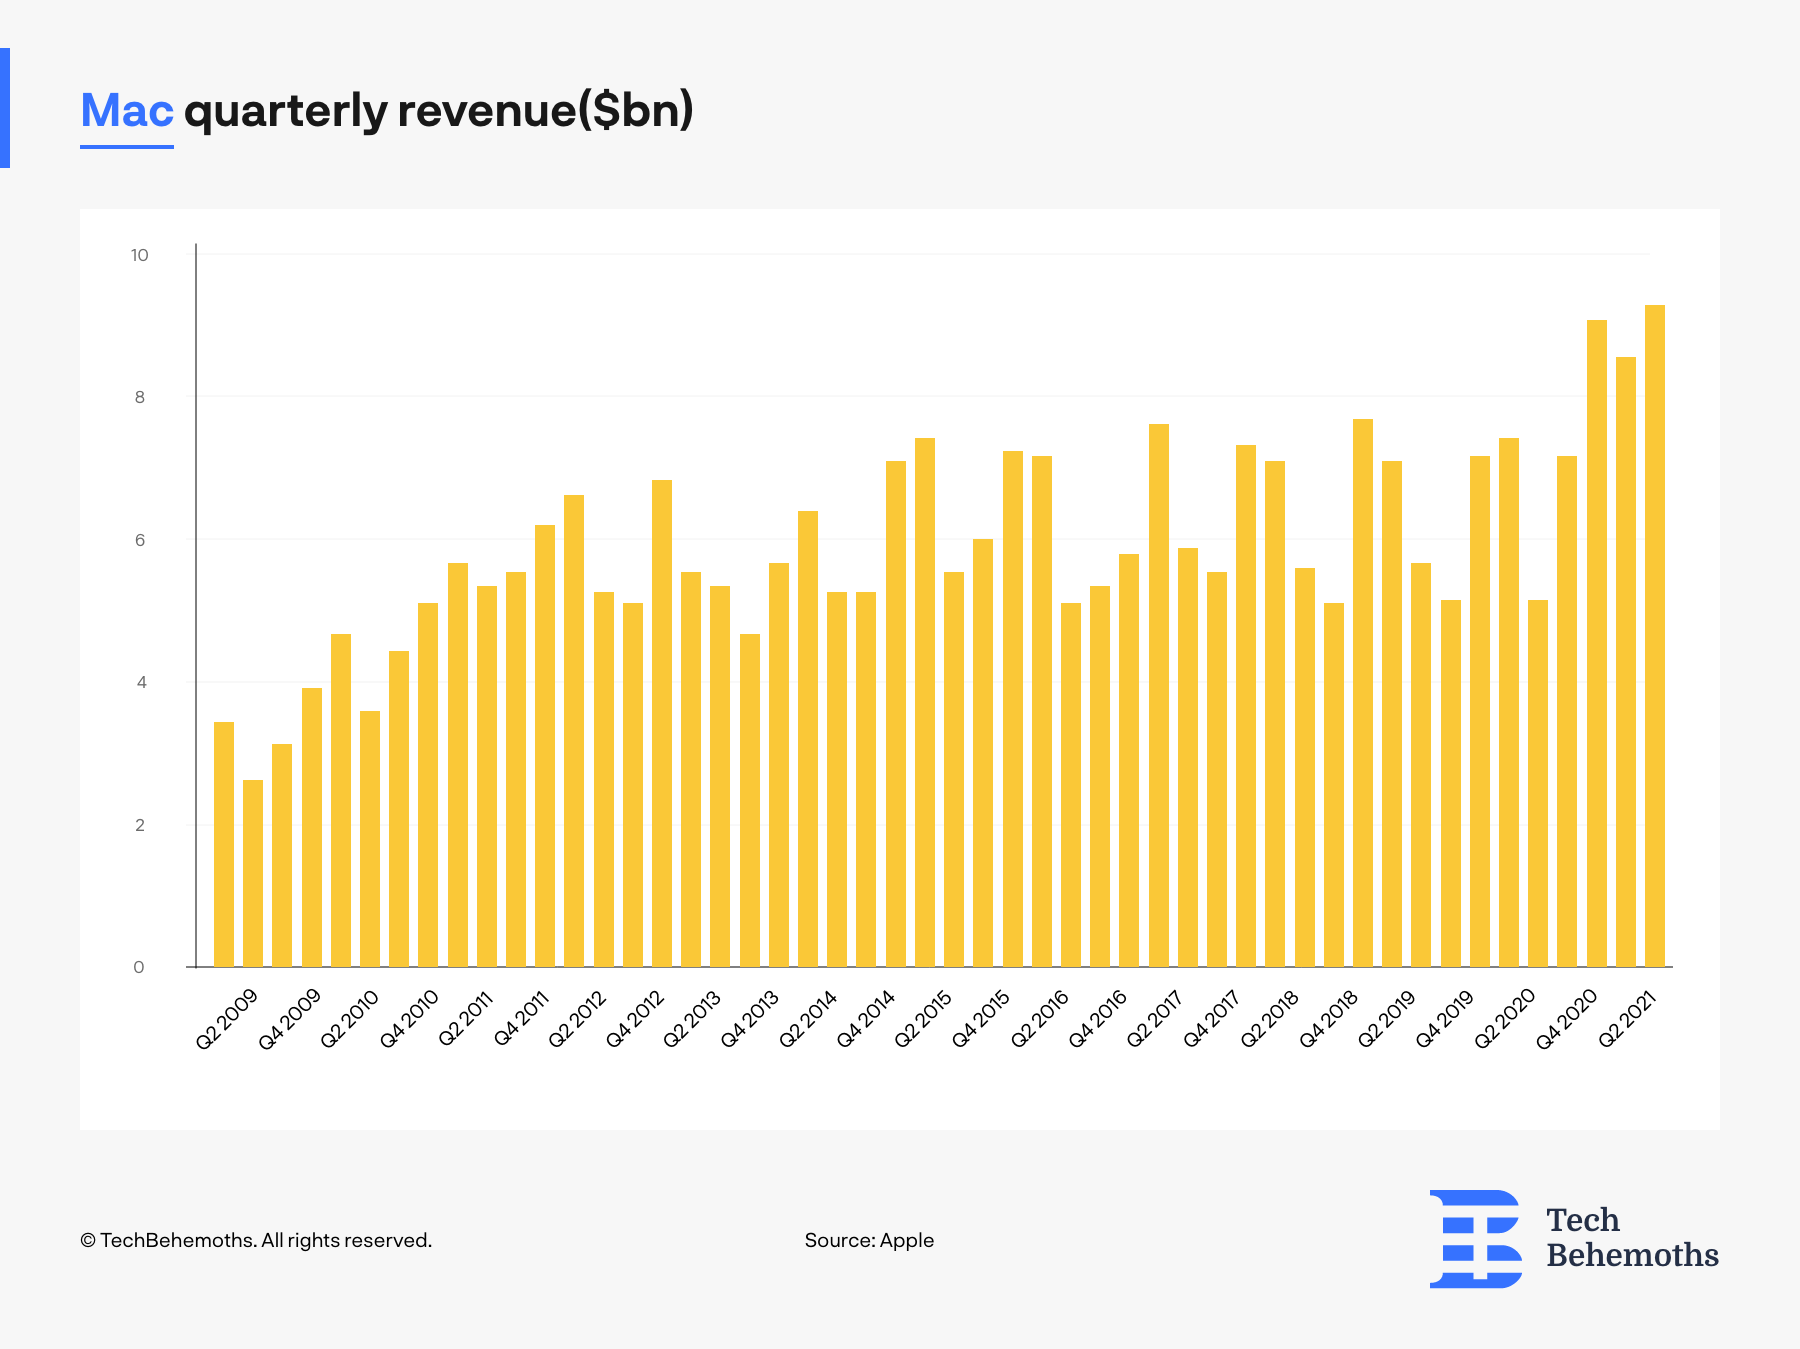Click the Tech Behemoths brand name text
The height and width of the screenshot is (1349, 1800).
[1632, 1238]
